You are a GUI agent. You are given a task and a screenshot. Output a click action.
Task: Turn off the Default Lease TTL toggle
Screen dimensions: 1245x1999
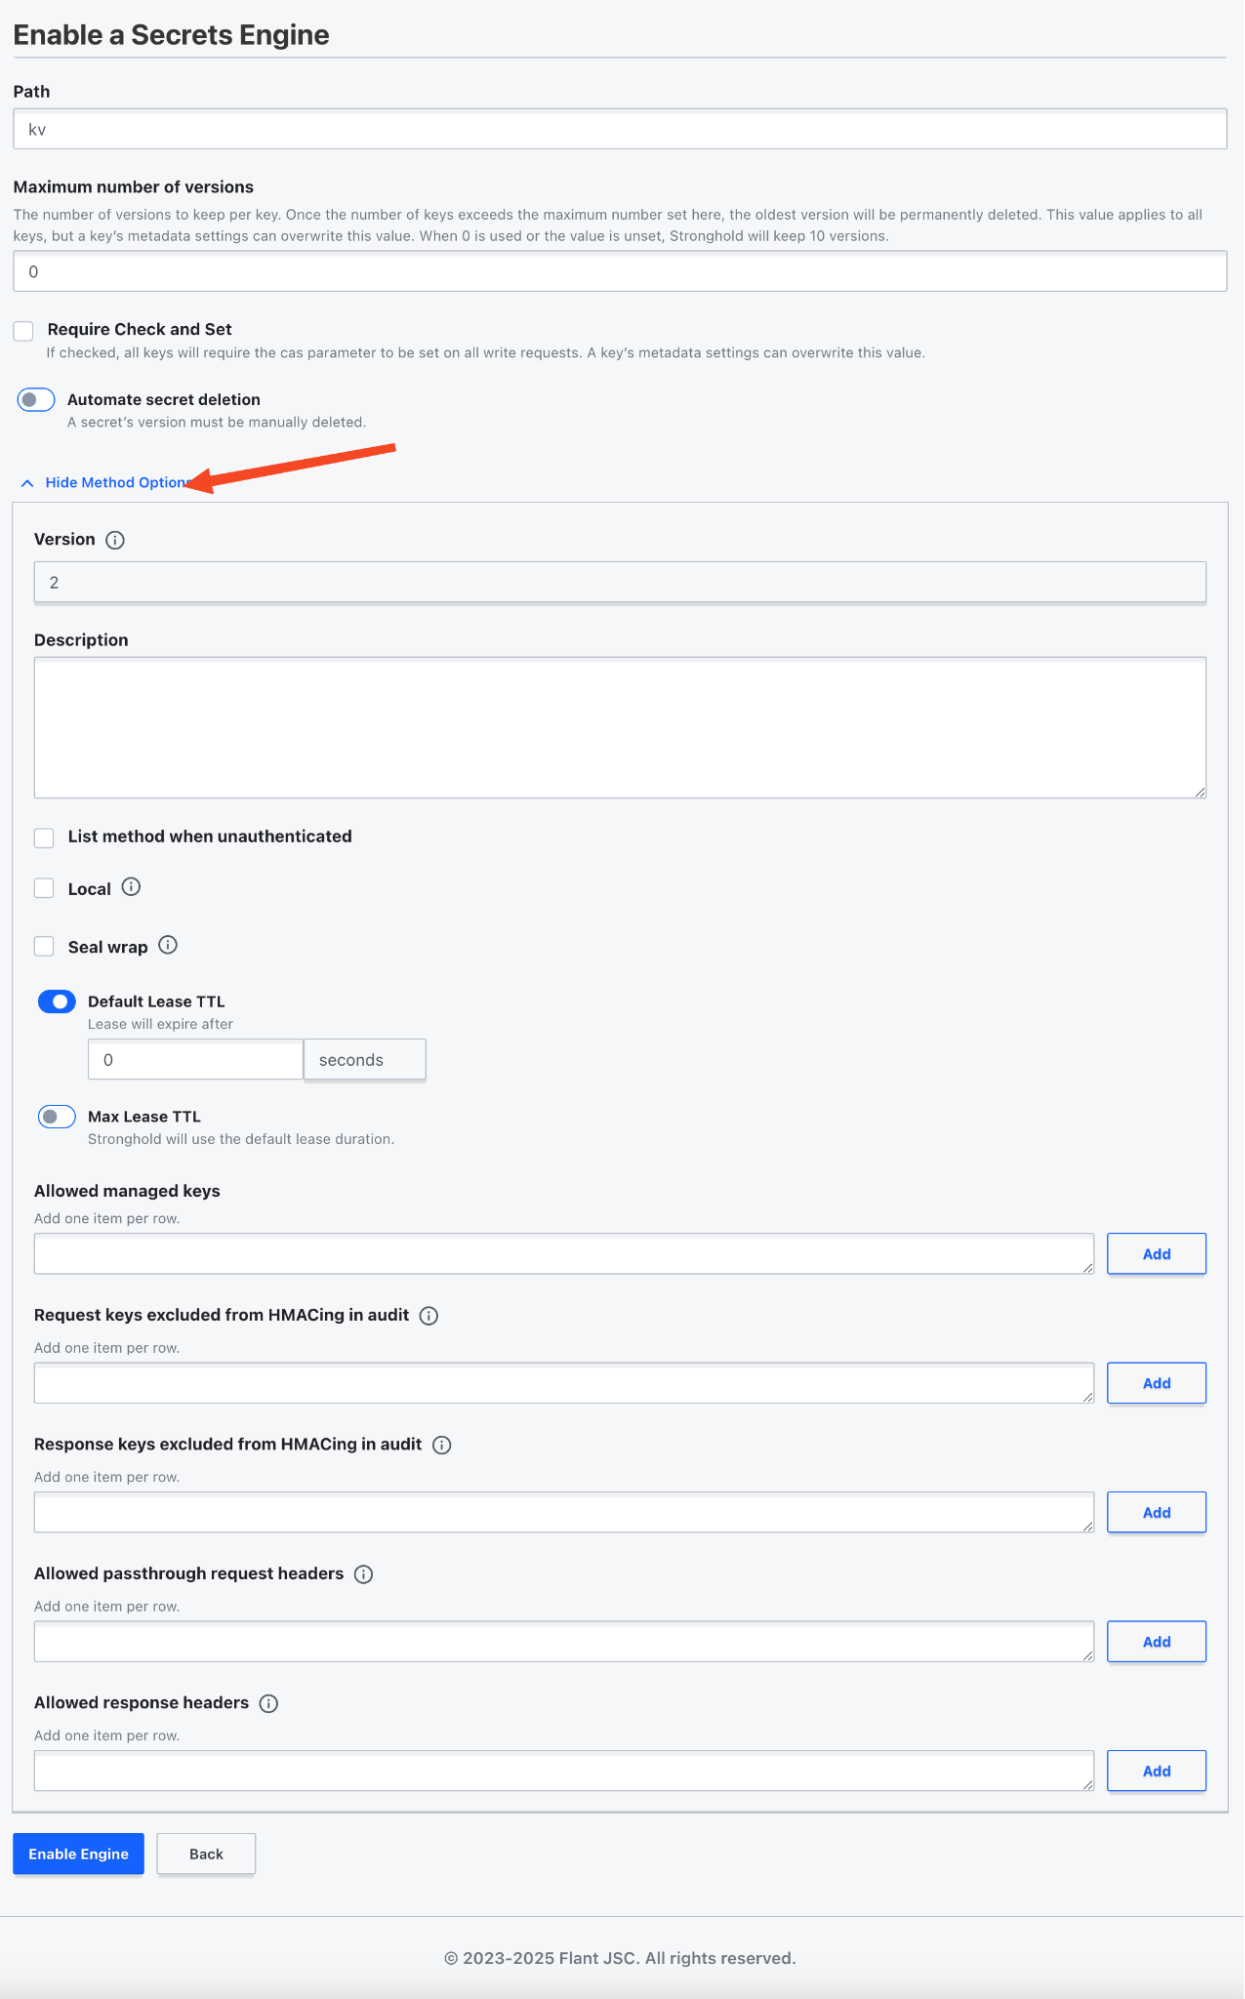[57, 1002]
